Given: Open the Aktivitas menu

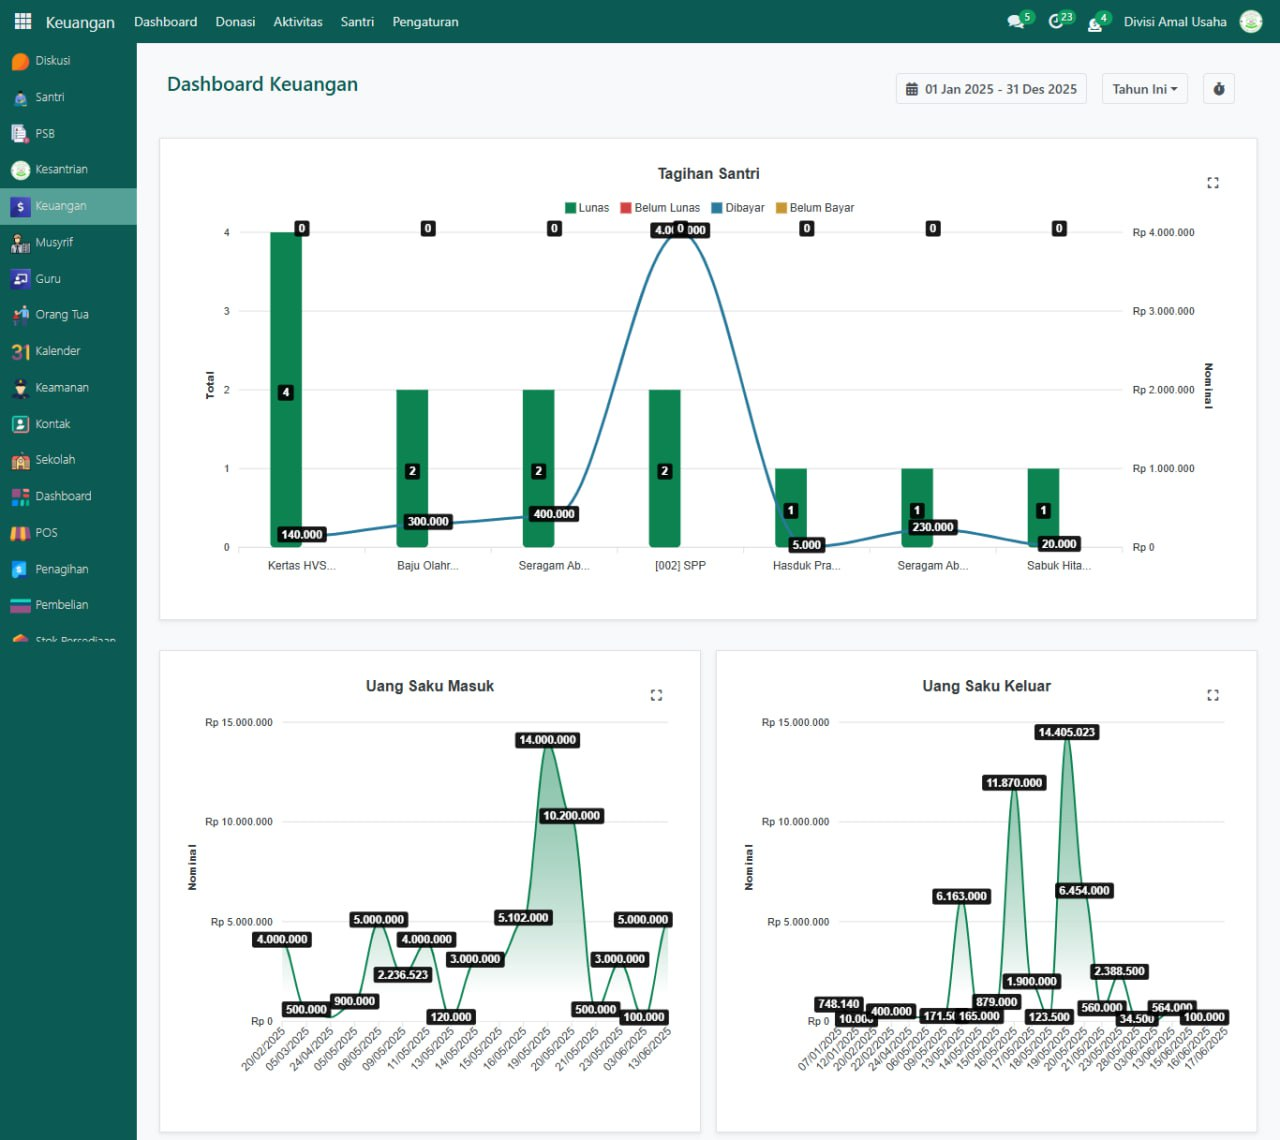Looking at the screenshot, I should point(298,22).
